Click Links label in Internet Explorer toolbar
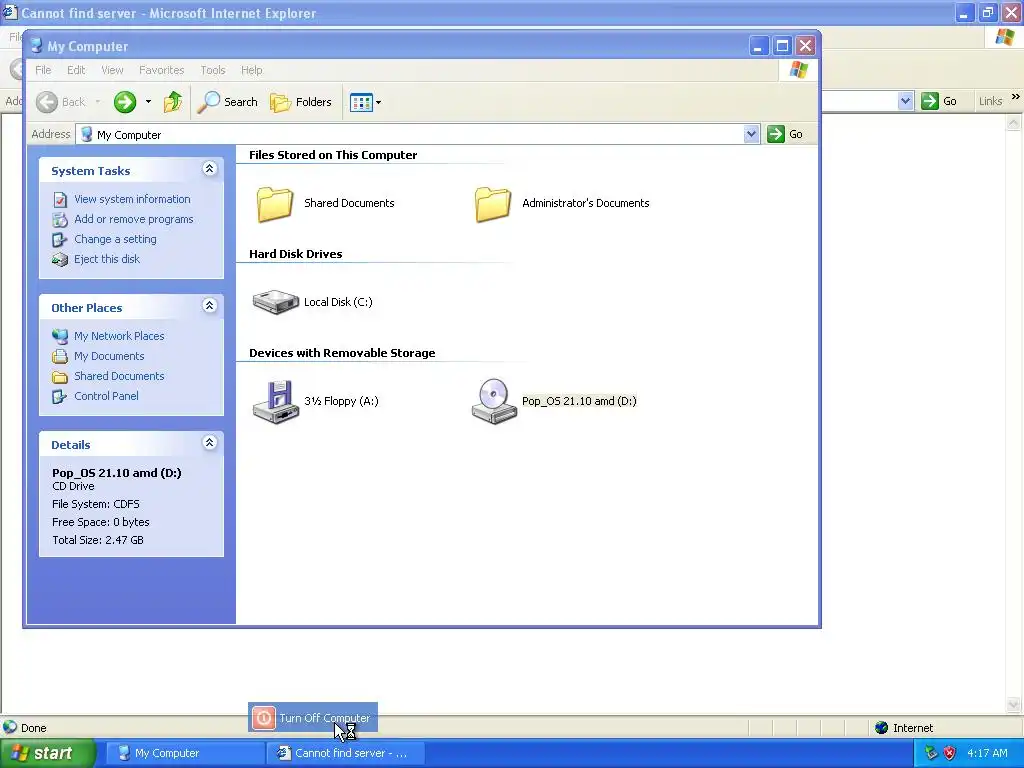This screenshot has width=1024, height=768. (x=990, y=101)
